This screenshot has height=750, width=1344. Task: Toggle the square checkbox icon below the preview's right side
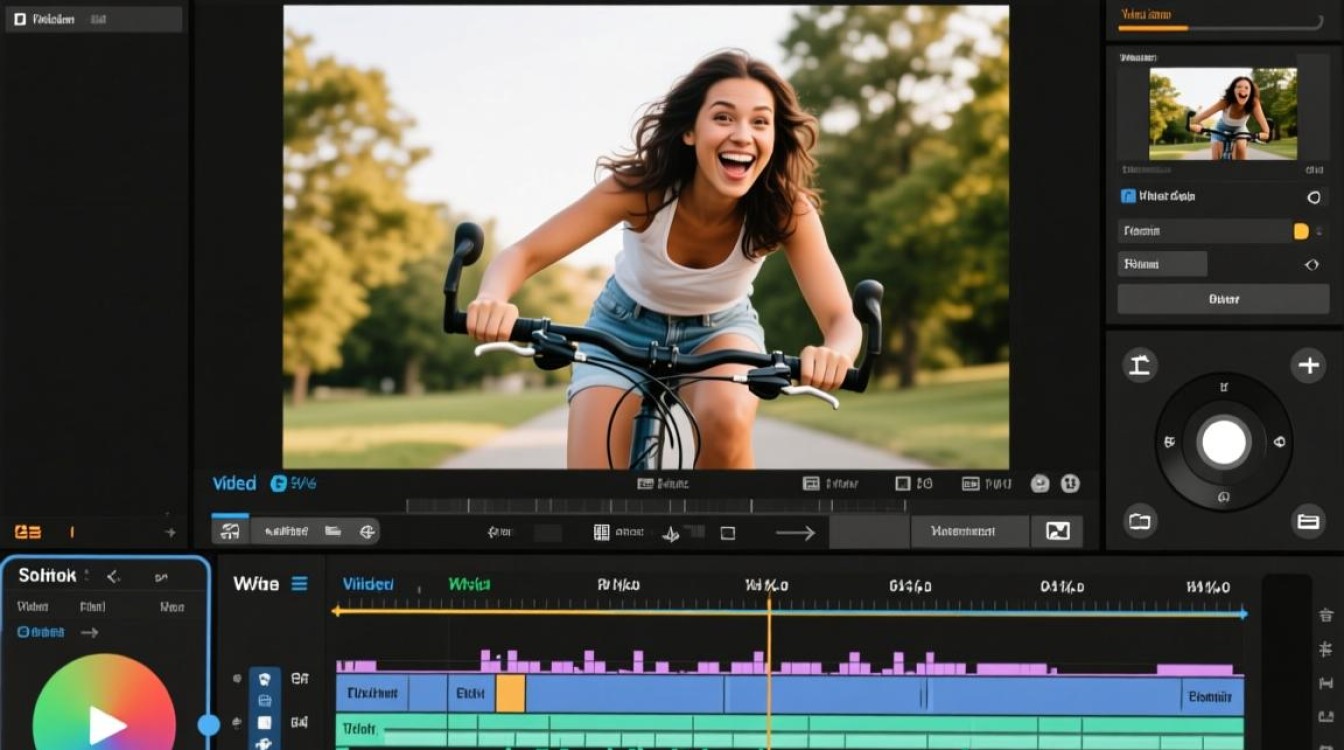(902, 484)
